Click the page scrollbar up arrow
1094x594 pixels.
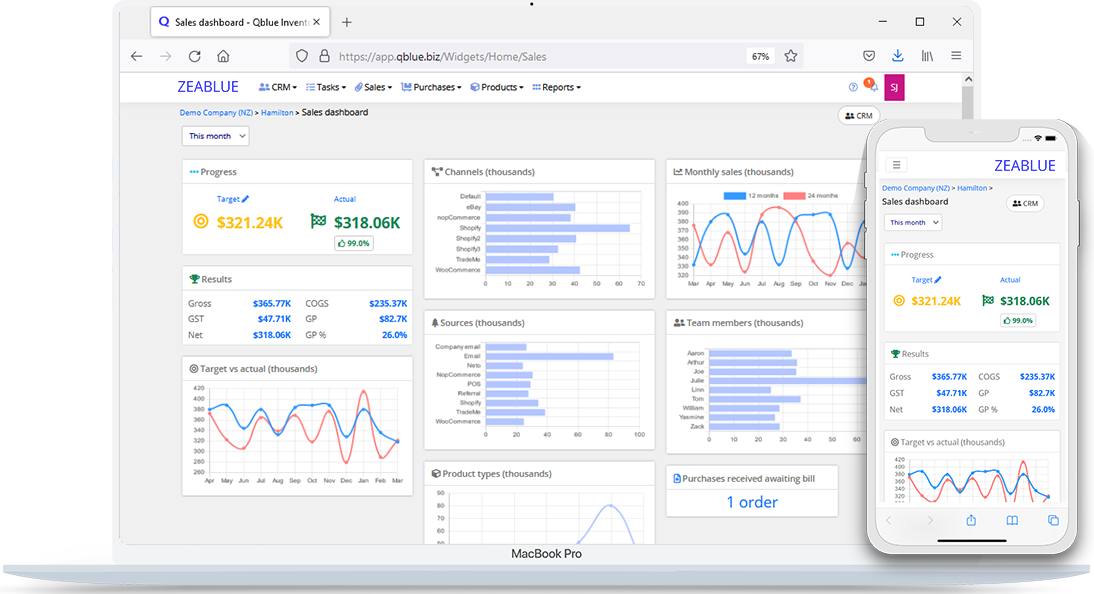point(968,80)
